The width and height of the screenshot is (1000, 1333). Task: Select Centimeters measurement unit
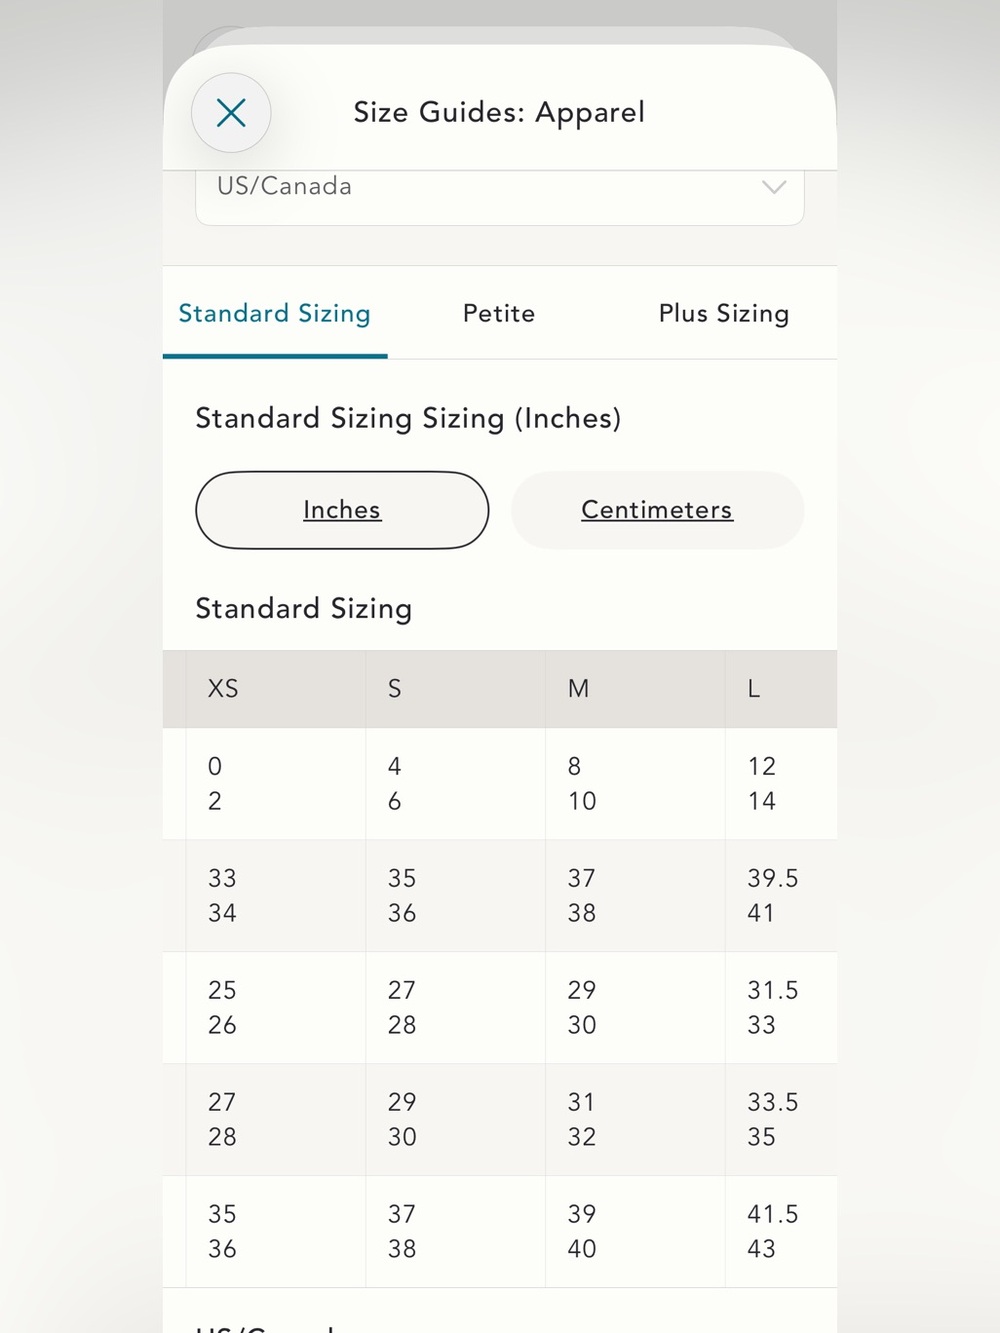657,510
